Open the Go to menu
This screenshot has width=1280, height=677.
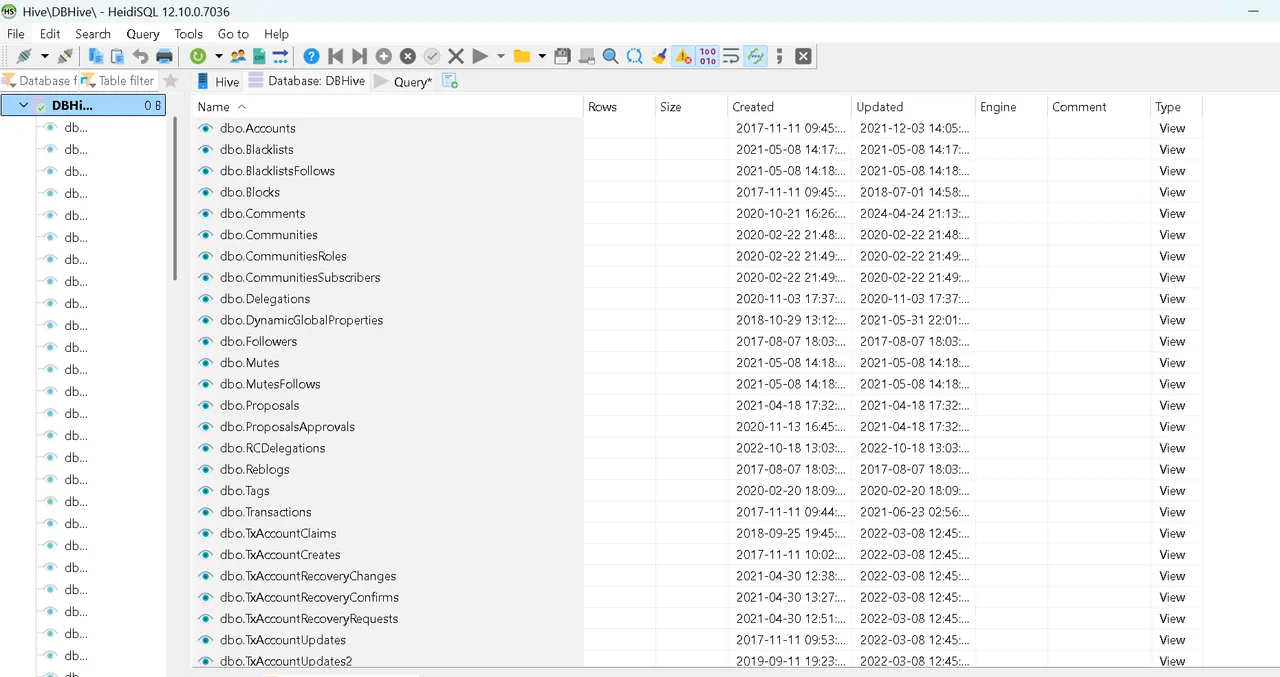tap(233, 34)
